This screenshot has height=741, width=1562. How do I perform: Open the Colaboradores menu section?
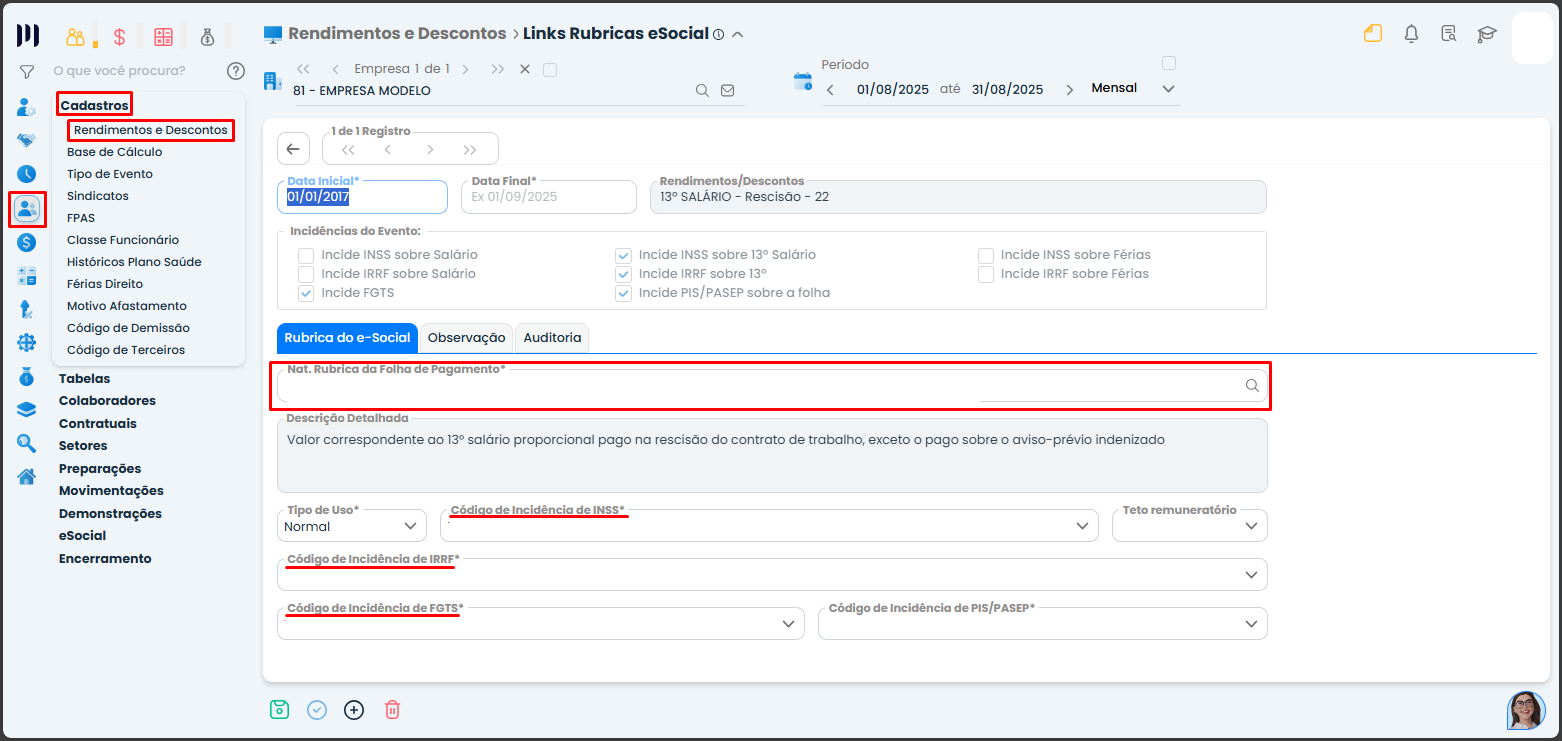pyautogui.click(x=108, y=401)
